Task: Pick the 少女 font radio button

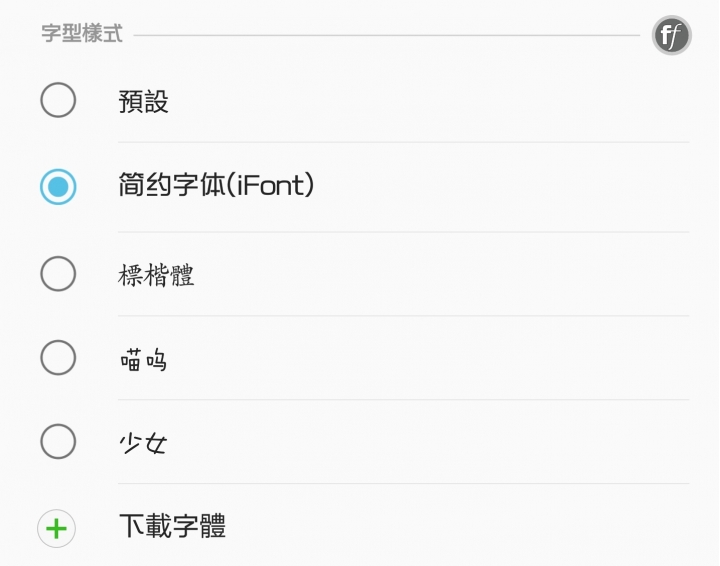Action: pos(58,441)
